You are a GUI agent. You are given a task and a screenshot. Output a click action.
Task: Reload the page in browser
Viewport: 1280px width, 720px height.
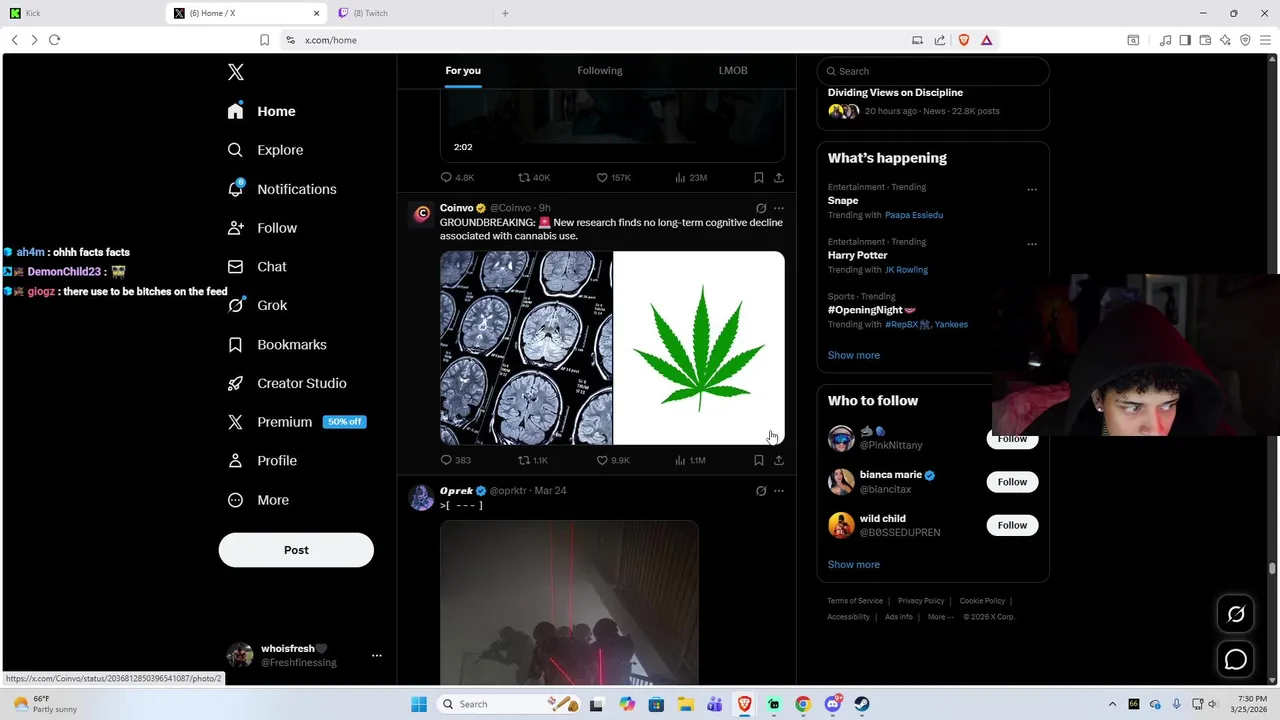(x=55, y=40)
